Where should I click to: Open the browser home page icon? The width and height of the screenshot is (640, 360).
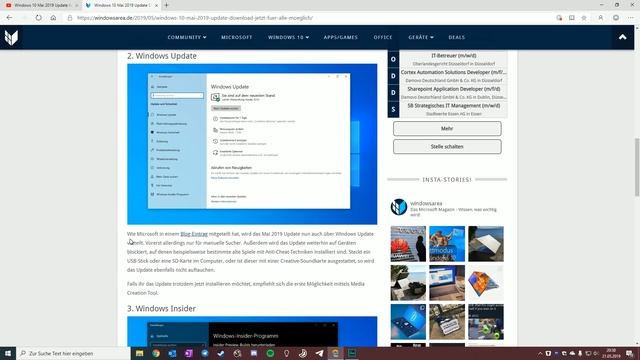(x=53, y=18)
